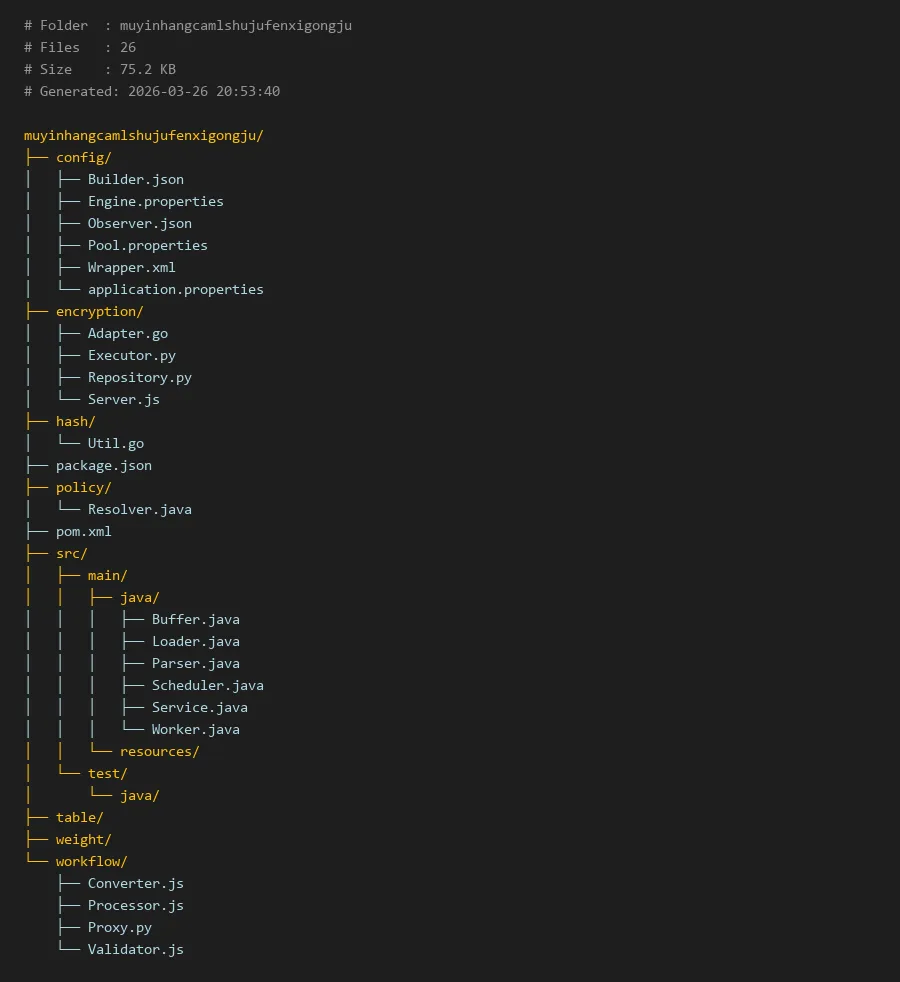Click the Observer.json file entry
Image resolution: width=900 pixels, height=982 pixels.
click(x=139, y=223)
